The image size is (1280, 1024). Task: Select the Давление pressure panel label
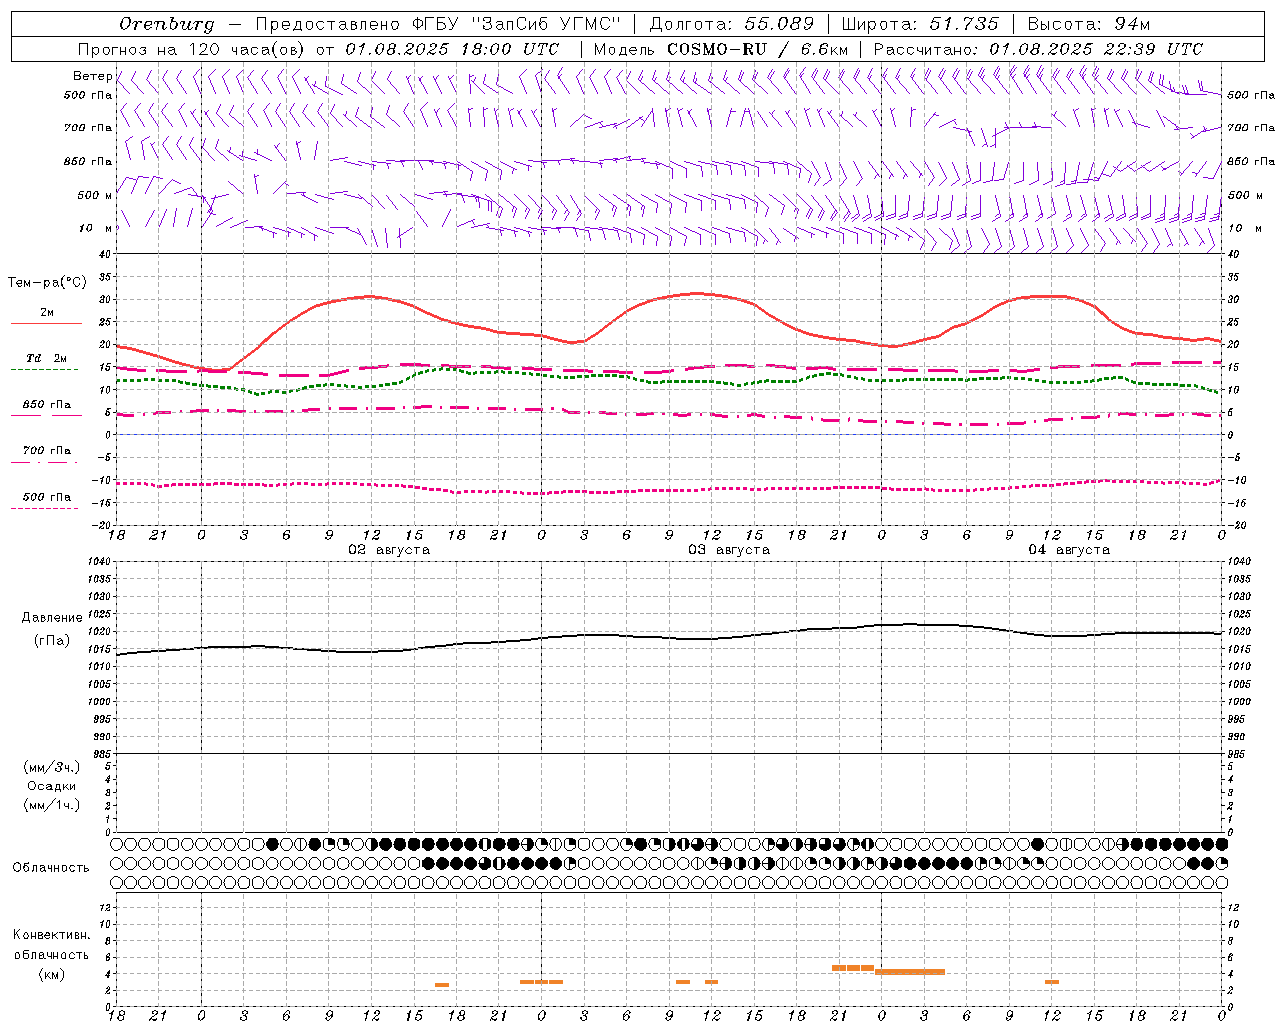[x=52, y=618]
